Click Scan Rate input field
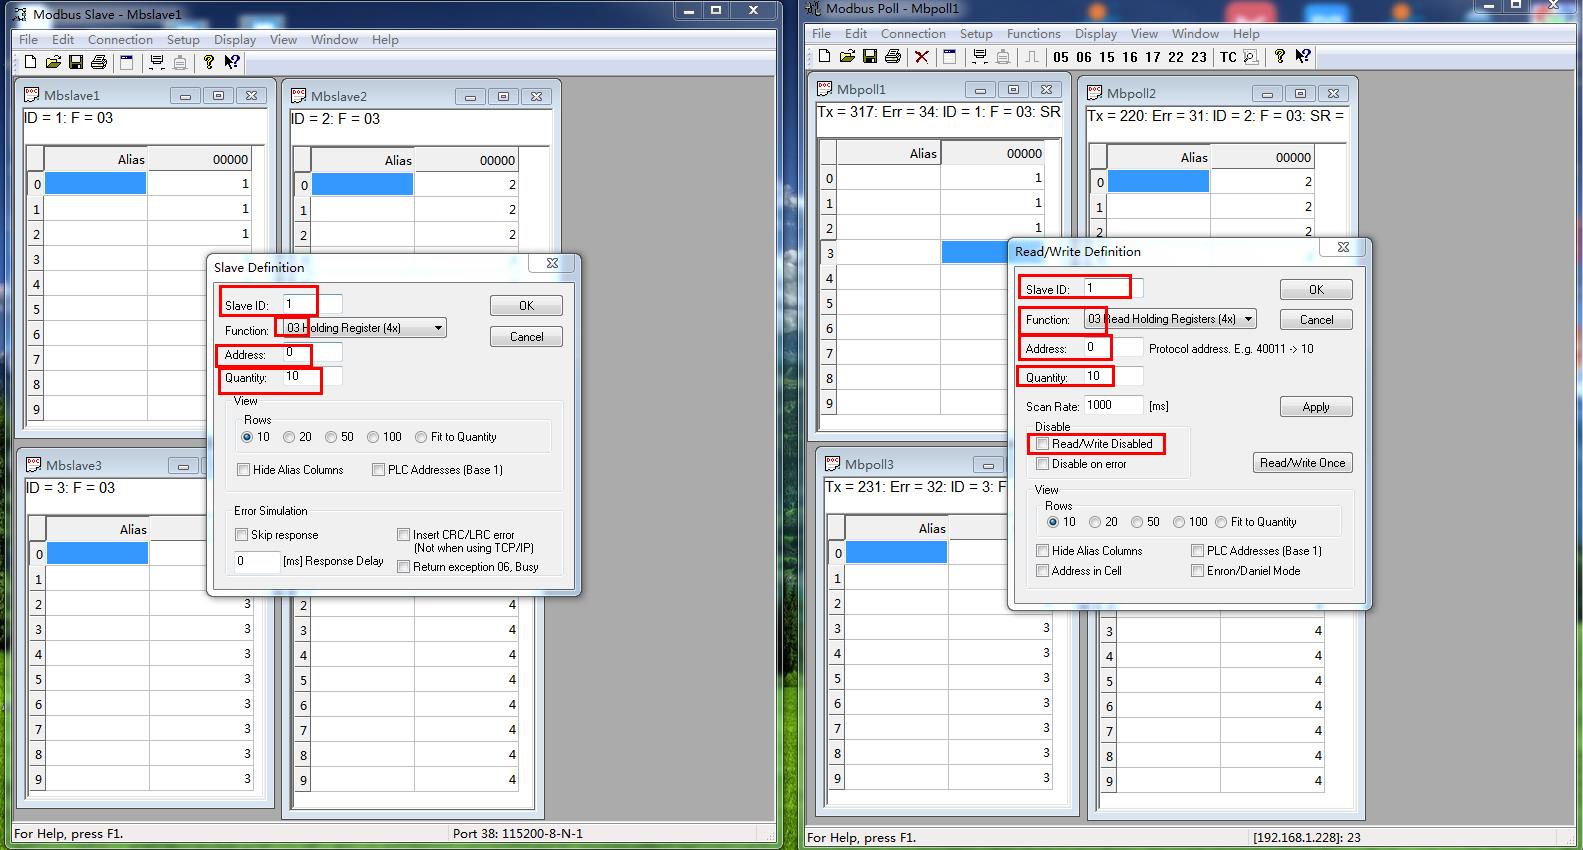This screenshot has height=850, width=1583. 1113,405
